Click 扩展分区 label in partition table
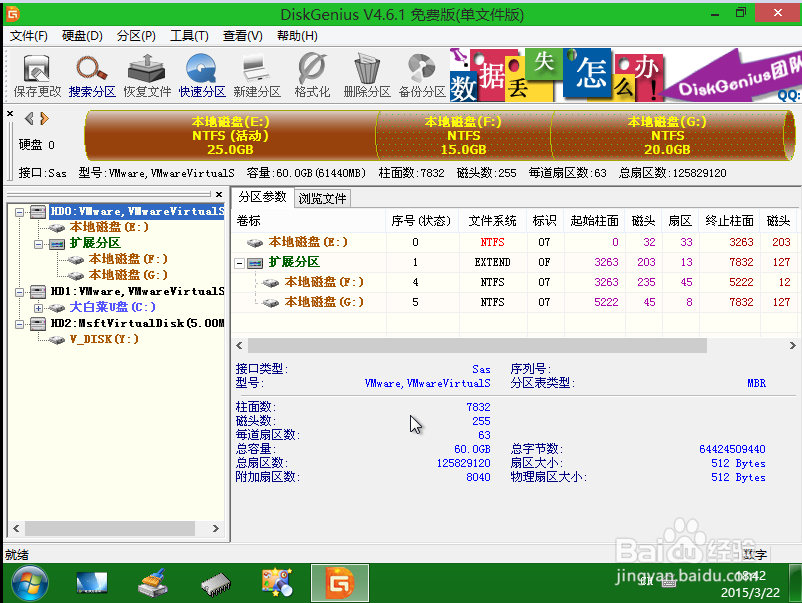802x603 pixels. (294, 262)
